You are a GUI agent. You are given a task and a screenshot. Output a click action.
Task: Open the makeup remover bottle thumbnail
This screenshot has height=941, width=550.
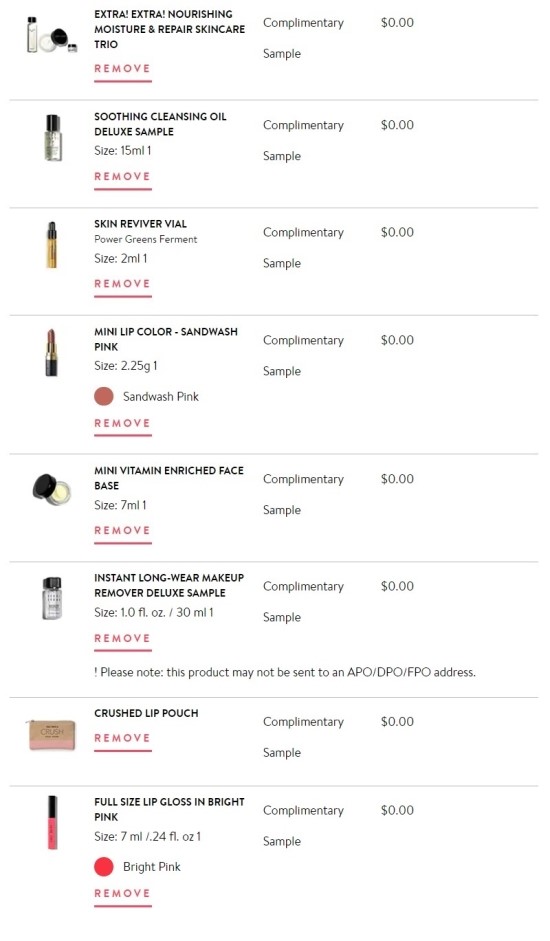click(52, 598)
